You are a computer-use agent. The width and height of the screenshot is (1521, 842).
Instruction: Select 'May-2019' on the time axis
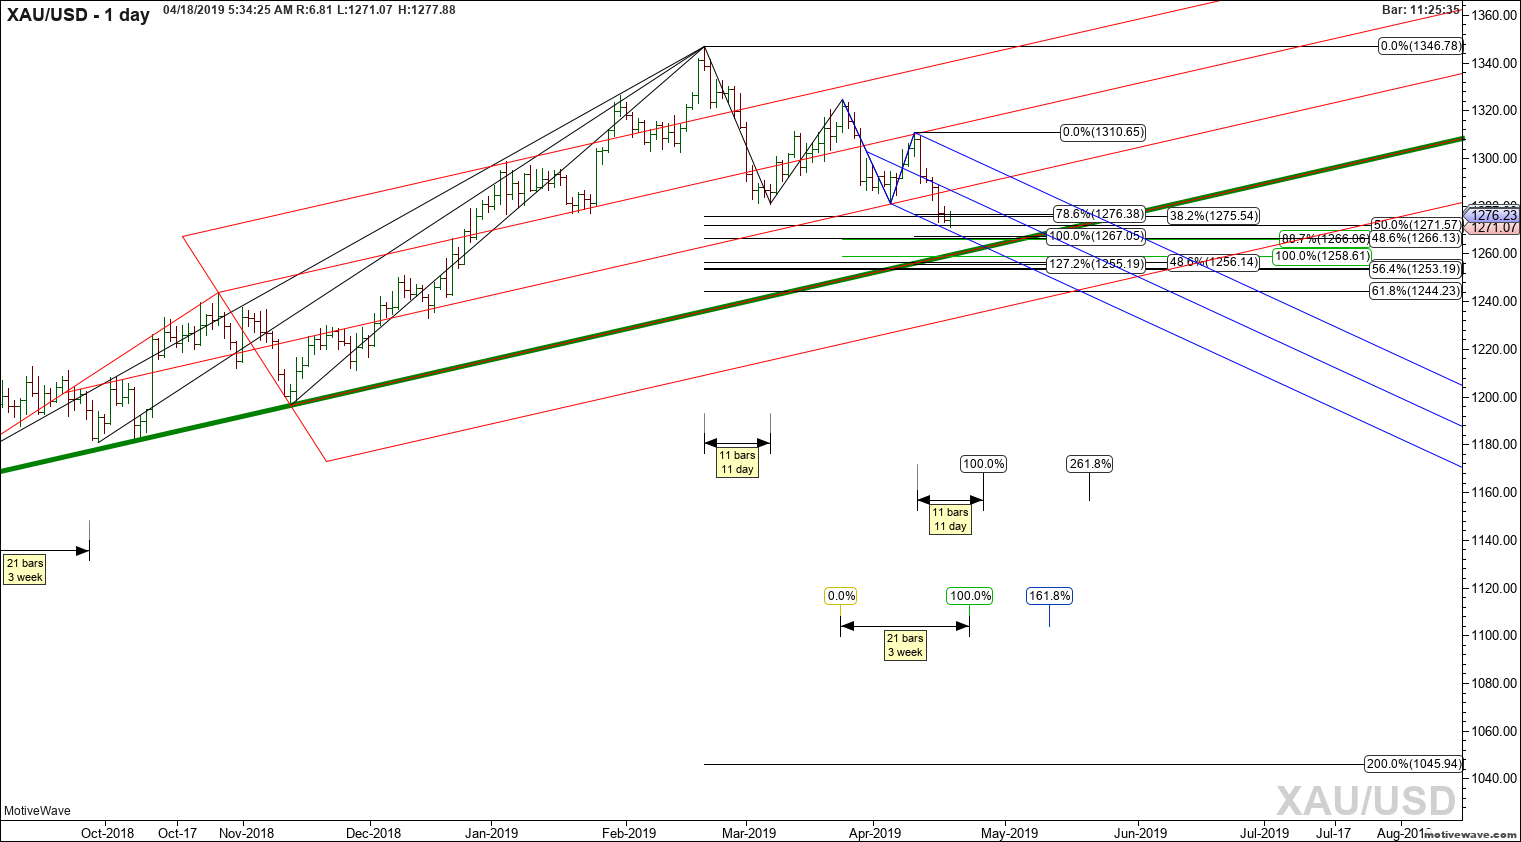coord(1009,833)
